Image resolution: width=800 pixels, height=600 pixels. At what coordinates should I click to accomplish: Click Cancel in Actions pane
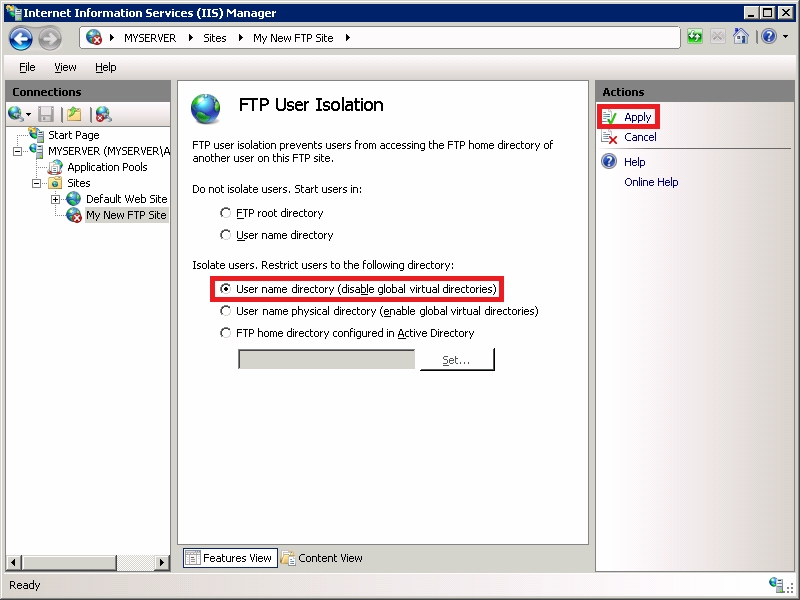(640, 137)
